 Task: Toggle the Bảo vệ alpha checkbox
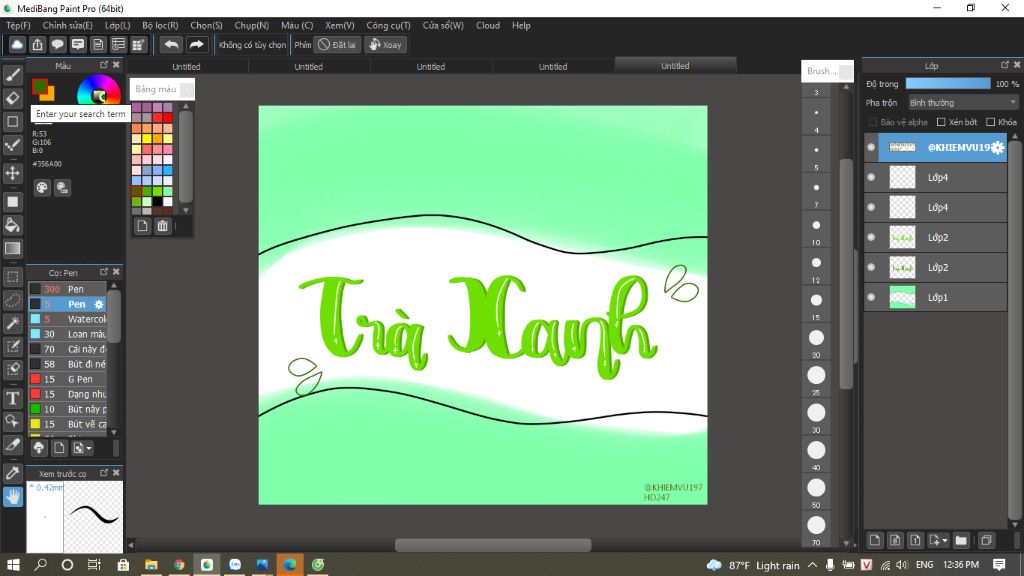(x=872, y=122)
